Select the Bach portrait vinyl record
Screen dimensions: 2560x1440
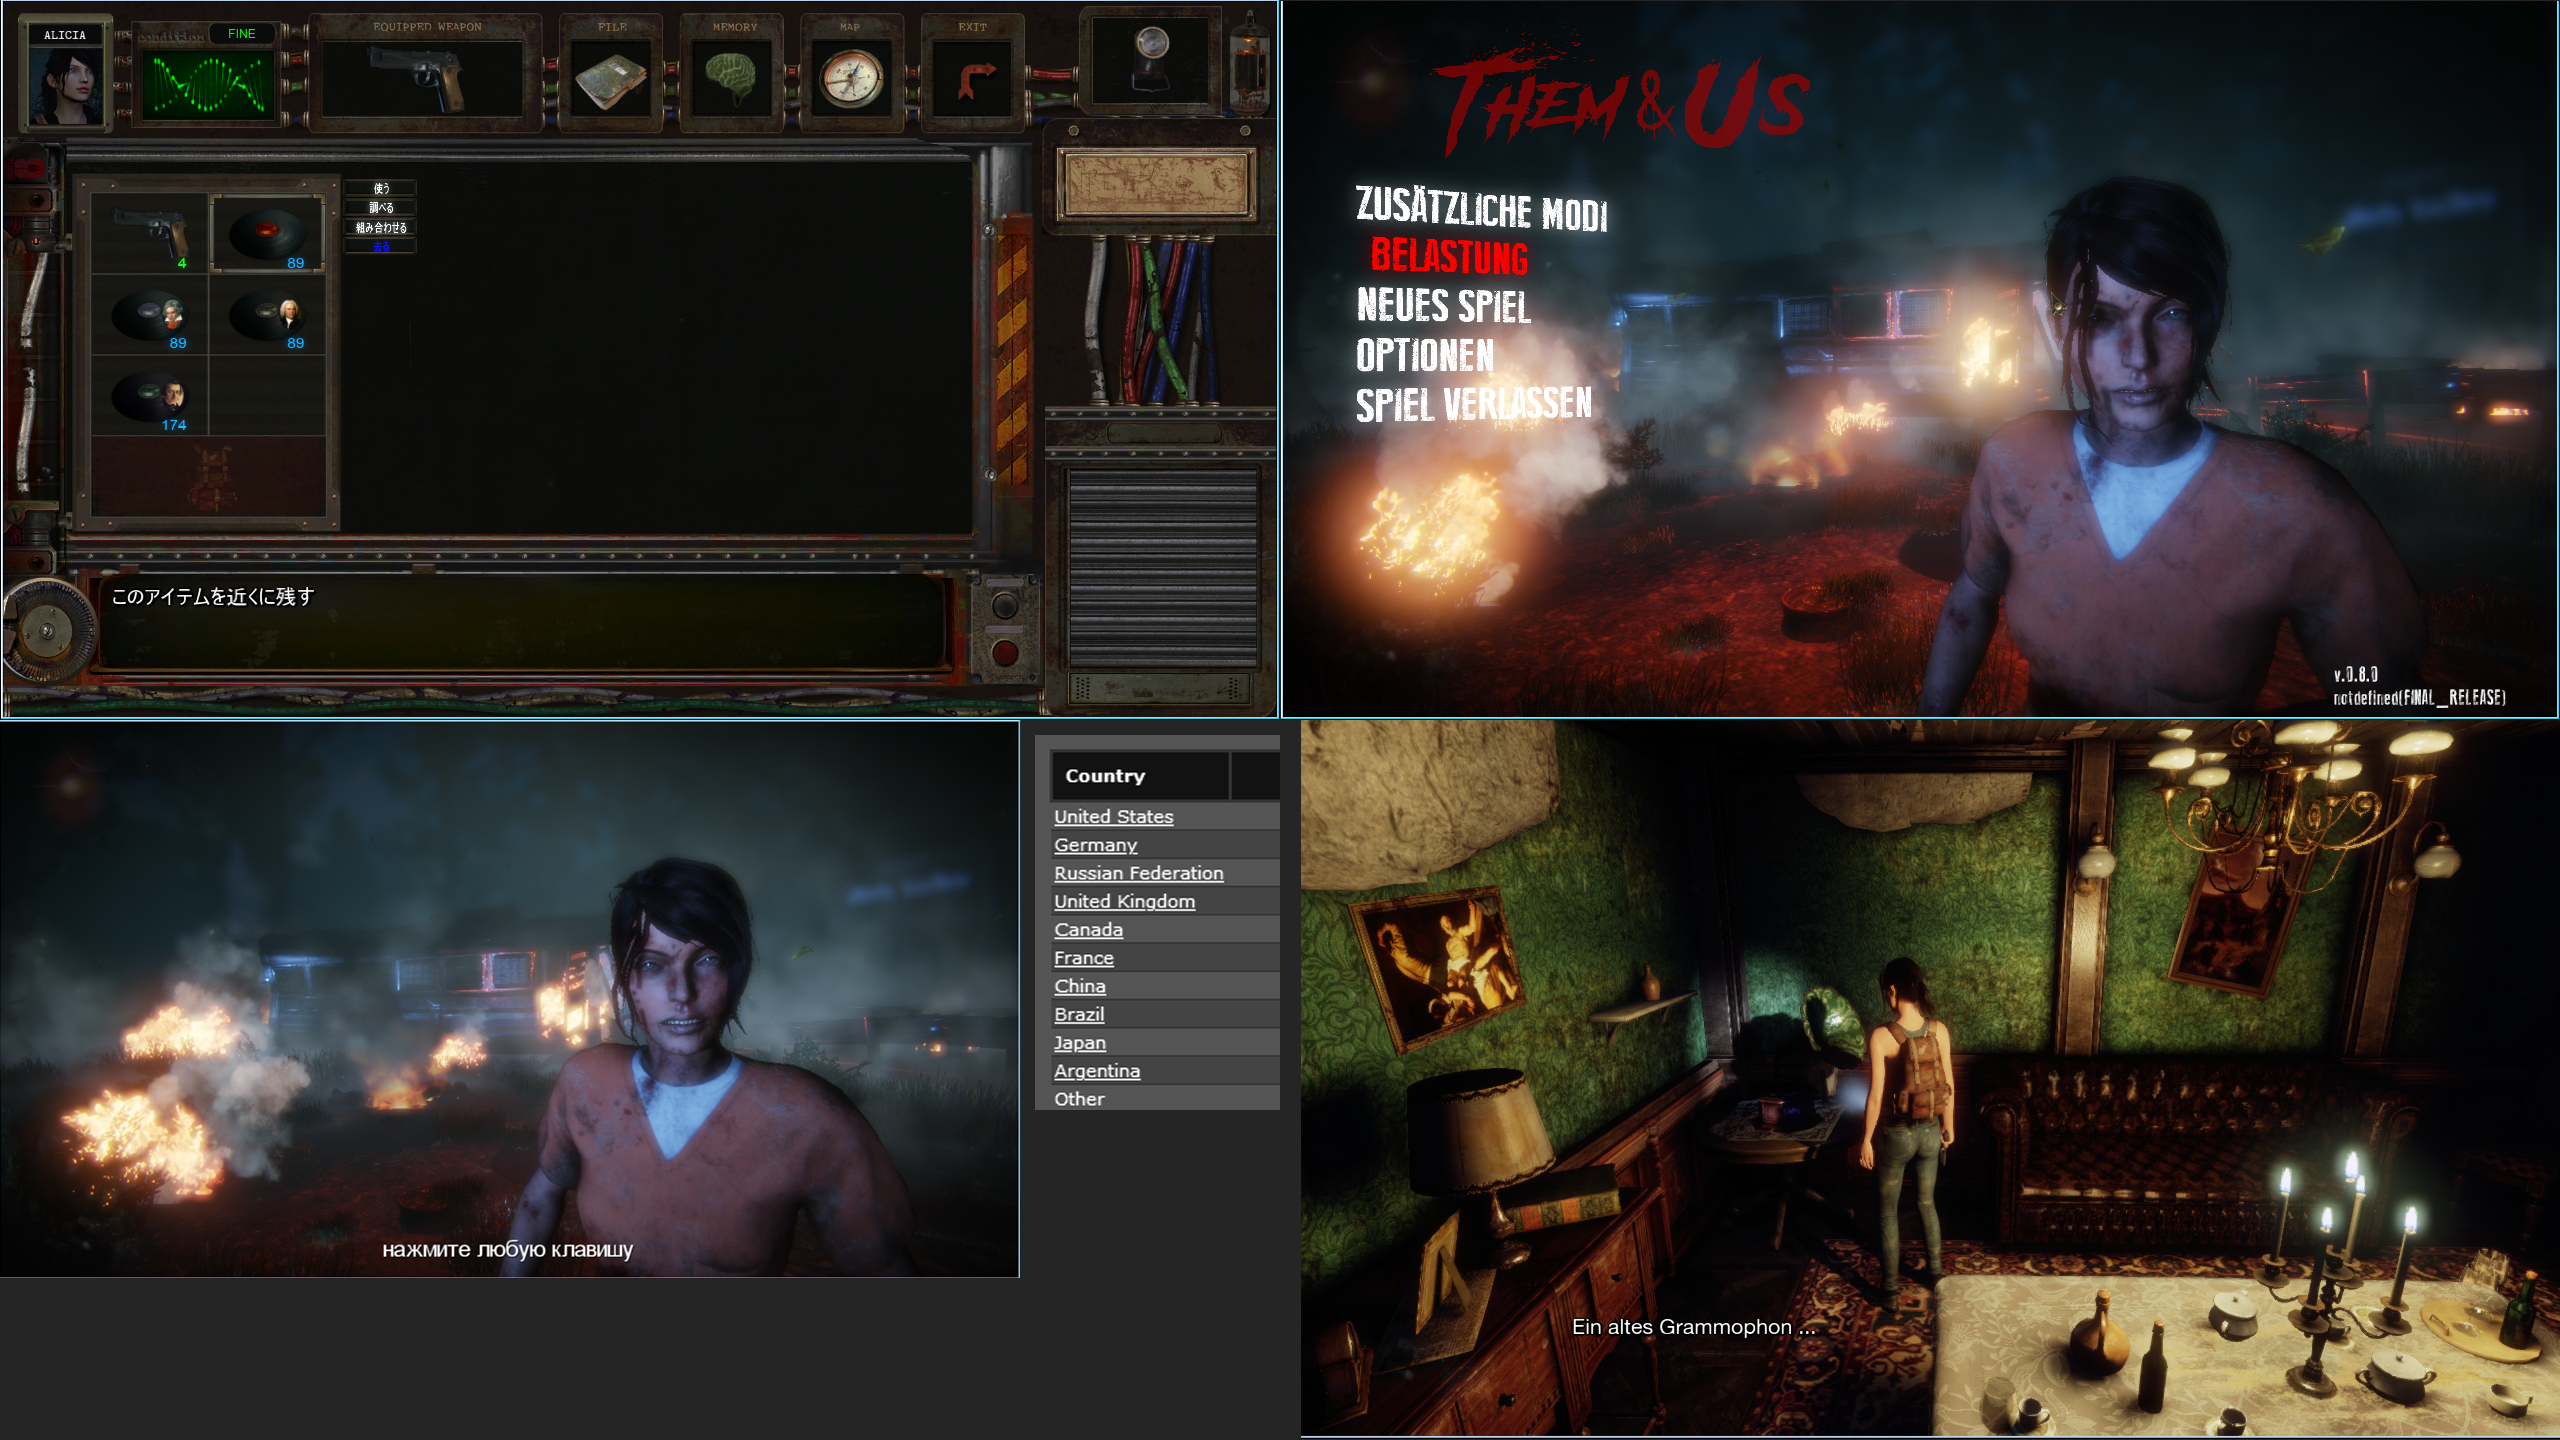pos(266,316)
